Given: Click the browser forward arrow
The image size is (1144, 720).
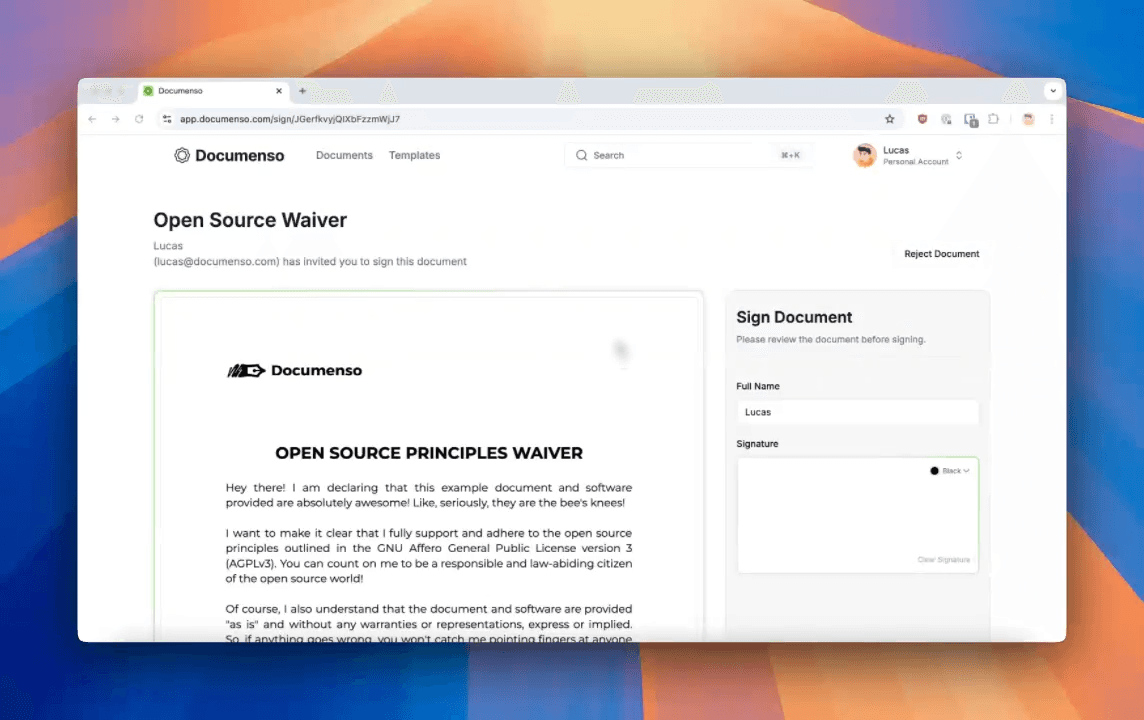Looking at the screenshot, I should click(x=115, y=119).
